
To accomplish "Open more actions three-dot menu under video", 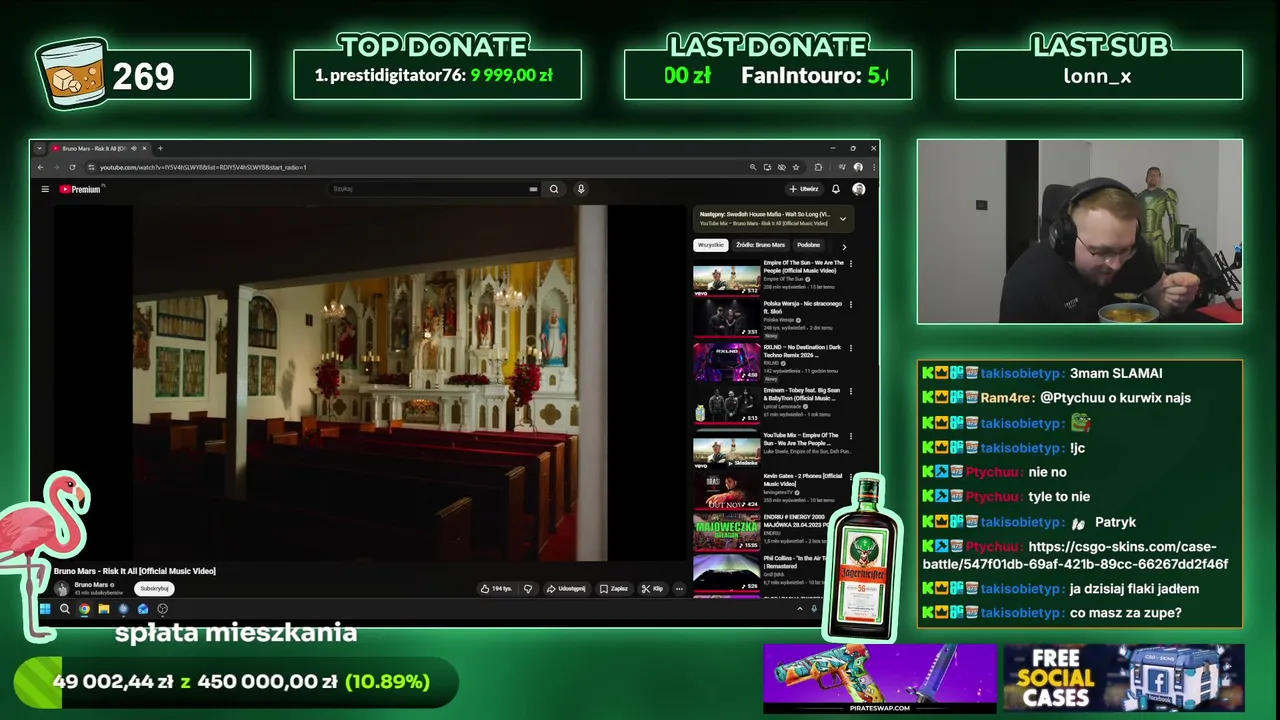I will [679, 588].
